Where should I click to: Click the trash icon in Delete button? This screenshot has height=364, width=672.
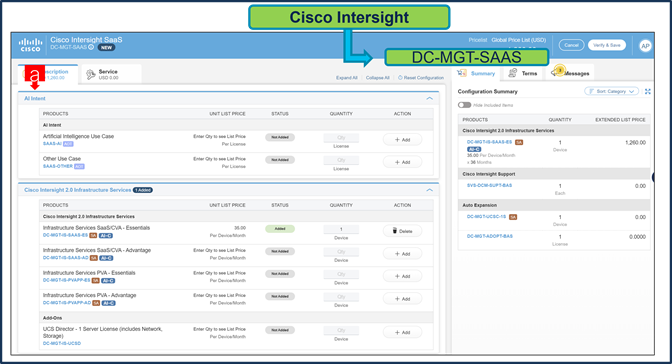click(395, 231)
